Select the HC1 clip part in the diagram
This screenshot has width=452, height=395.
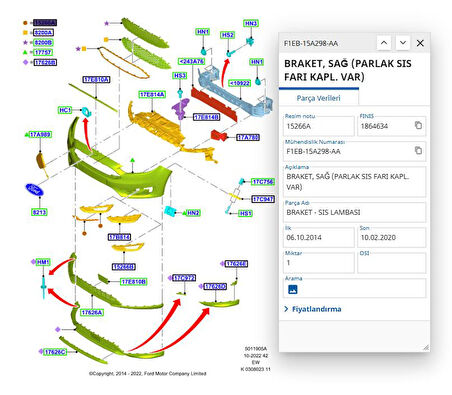(87, 112)
